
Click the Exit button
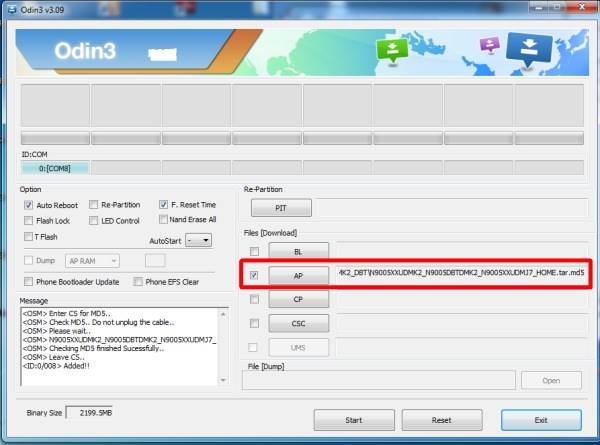click(541, 420)
